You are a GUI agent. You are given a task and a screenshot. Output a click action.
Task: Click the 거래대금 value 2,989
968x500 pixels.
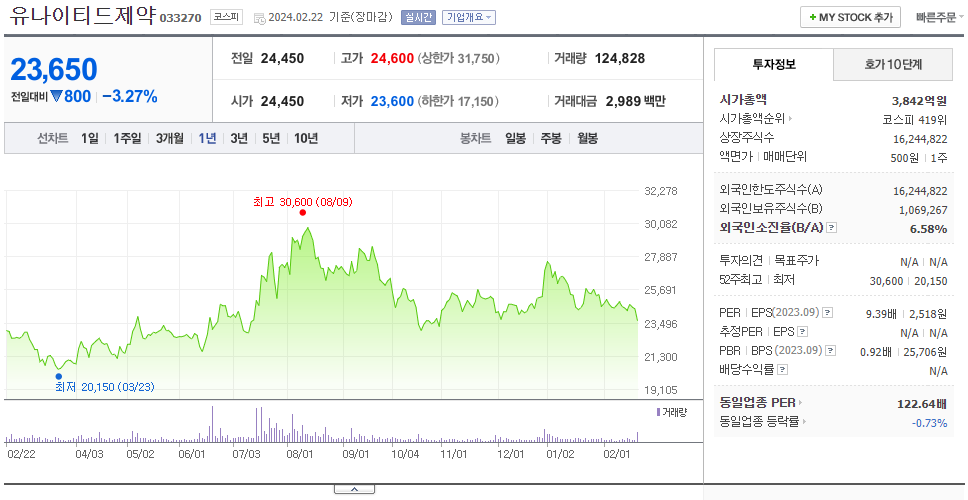624,101
